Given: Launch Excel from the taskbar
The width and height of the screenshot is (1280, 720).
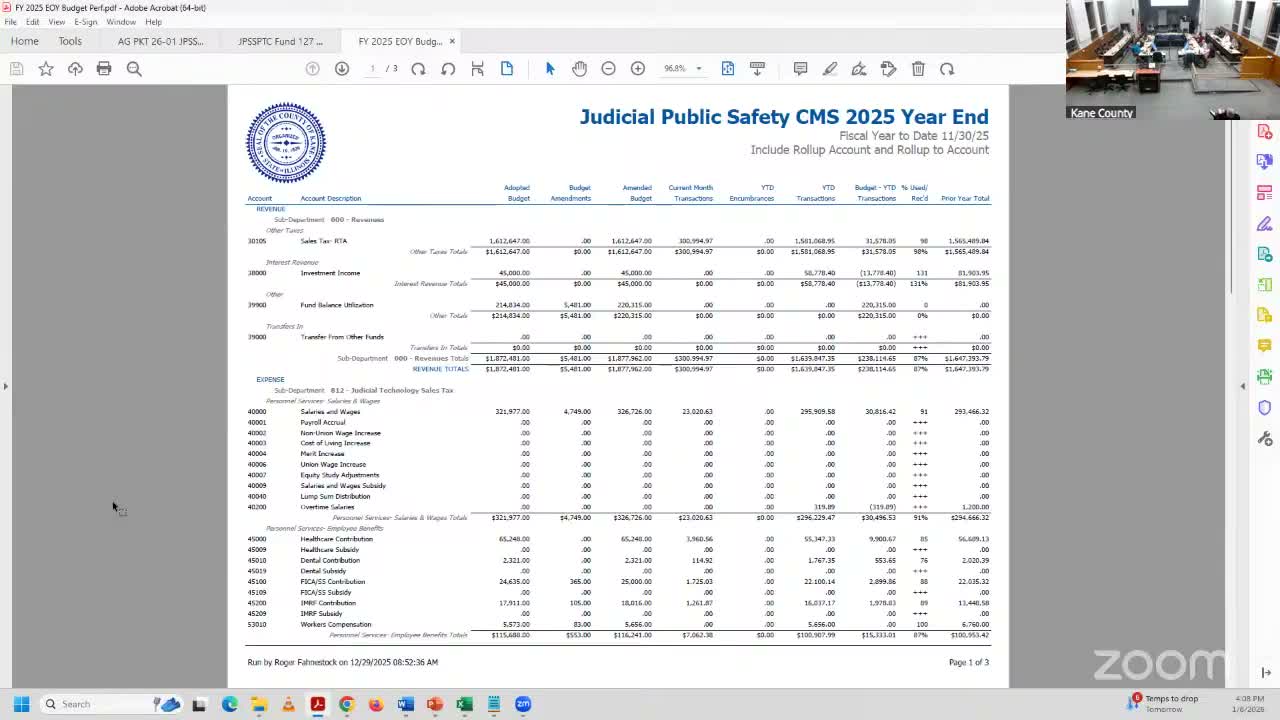Looking at the screenshot, I should (463, 704).
